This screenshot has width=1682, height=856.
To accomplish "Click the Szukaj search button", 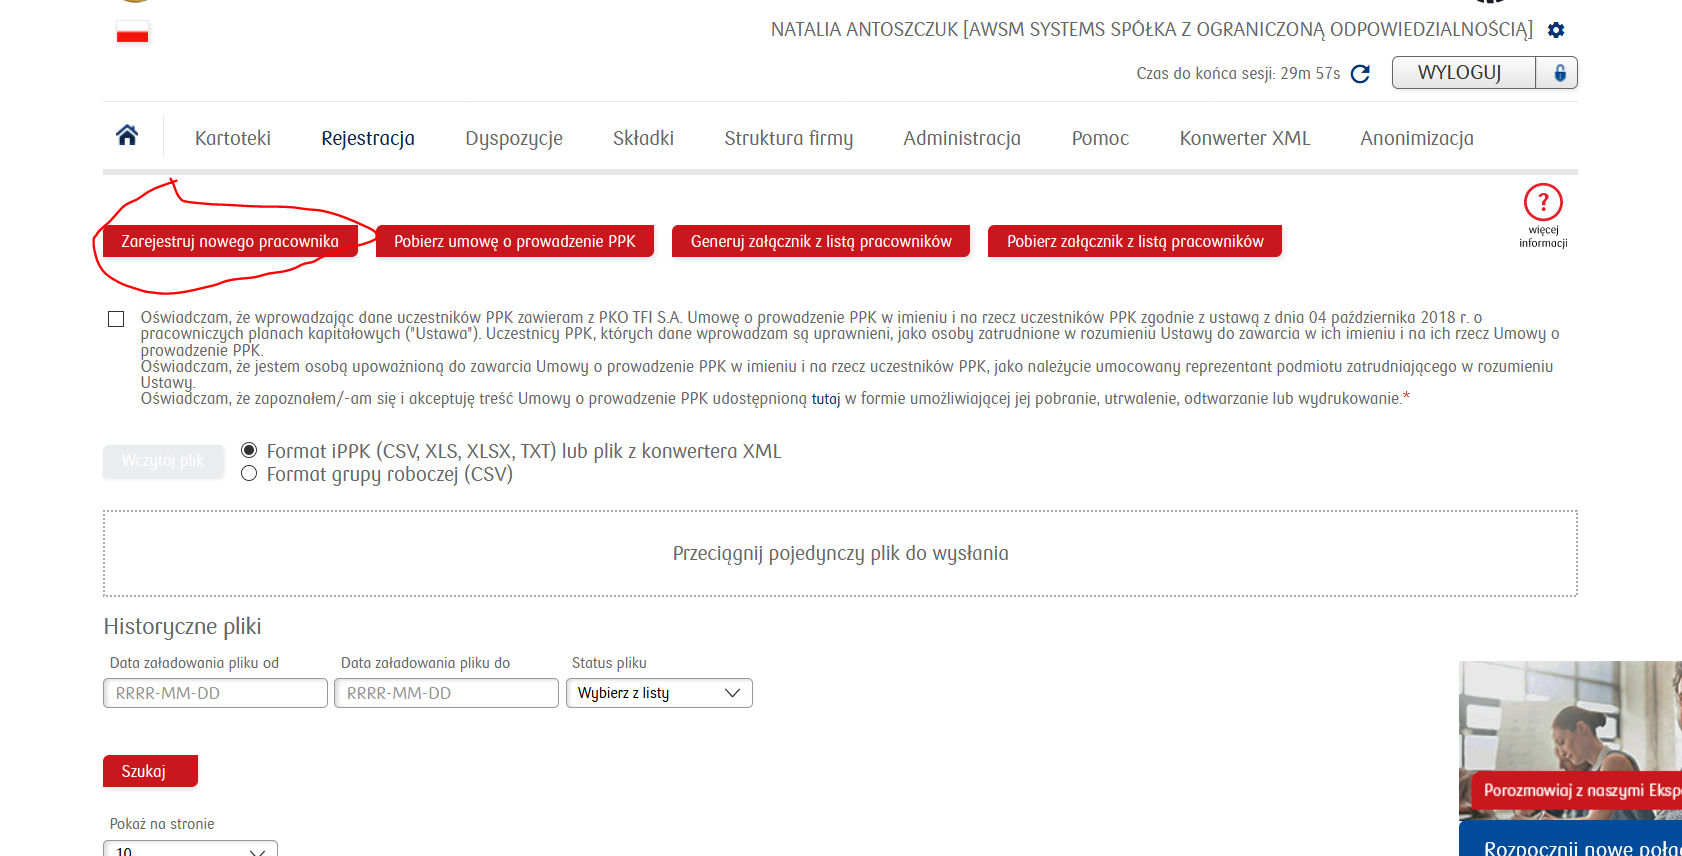I will pos(150,771).
